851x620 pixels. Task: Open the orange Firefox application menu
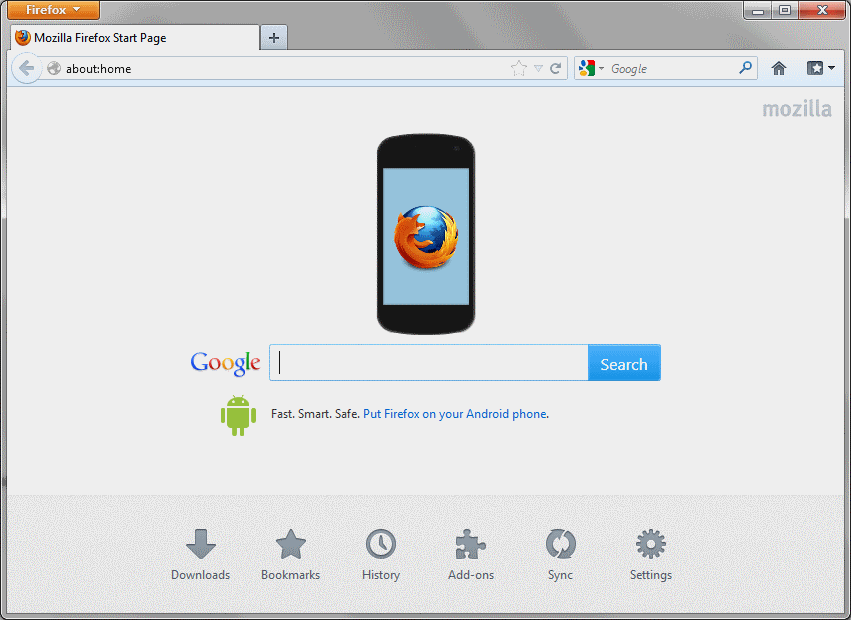(53, 10)
